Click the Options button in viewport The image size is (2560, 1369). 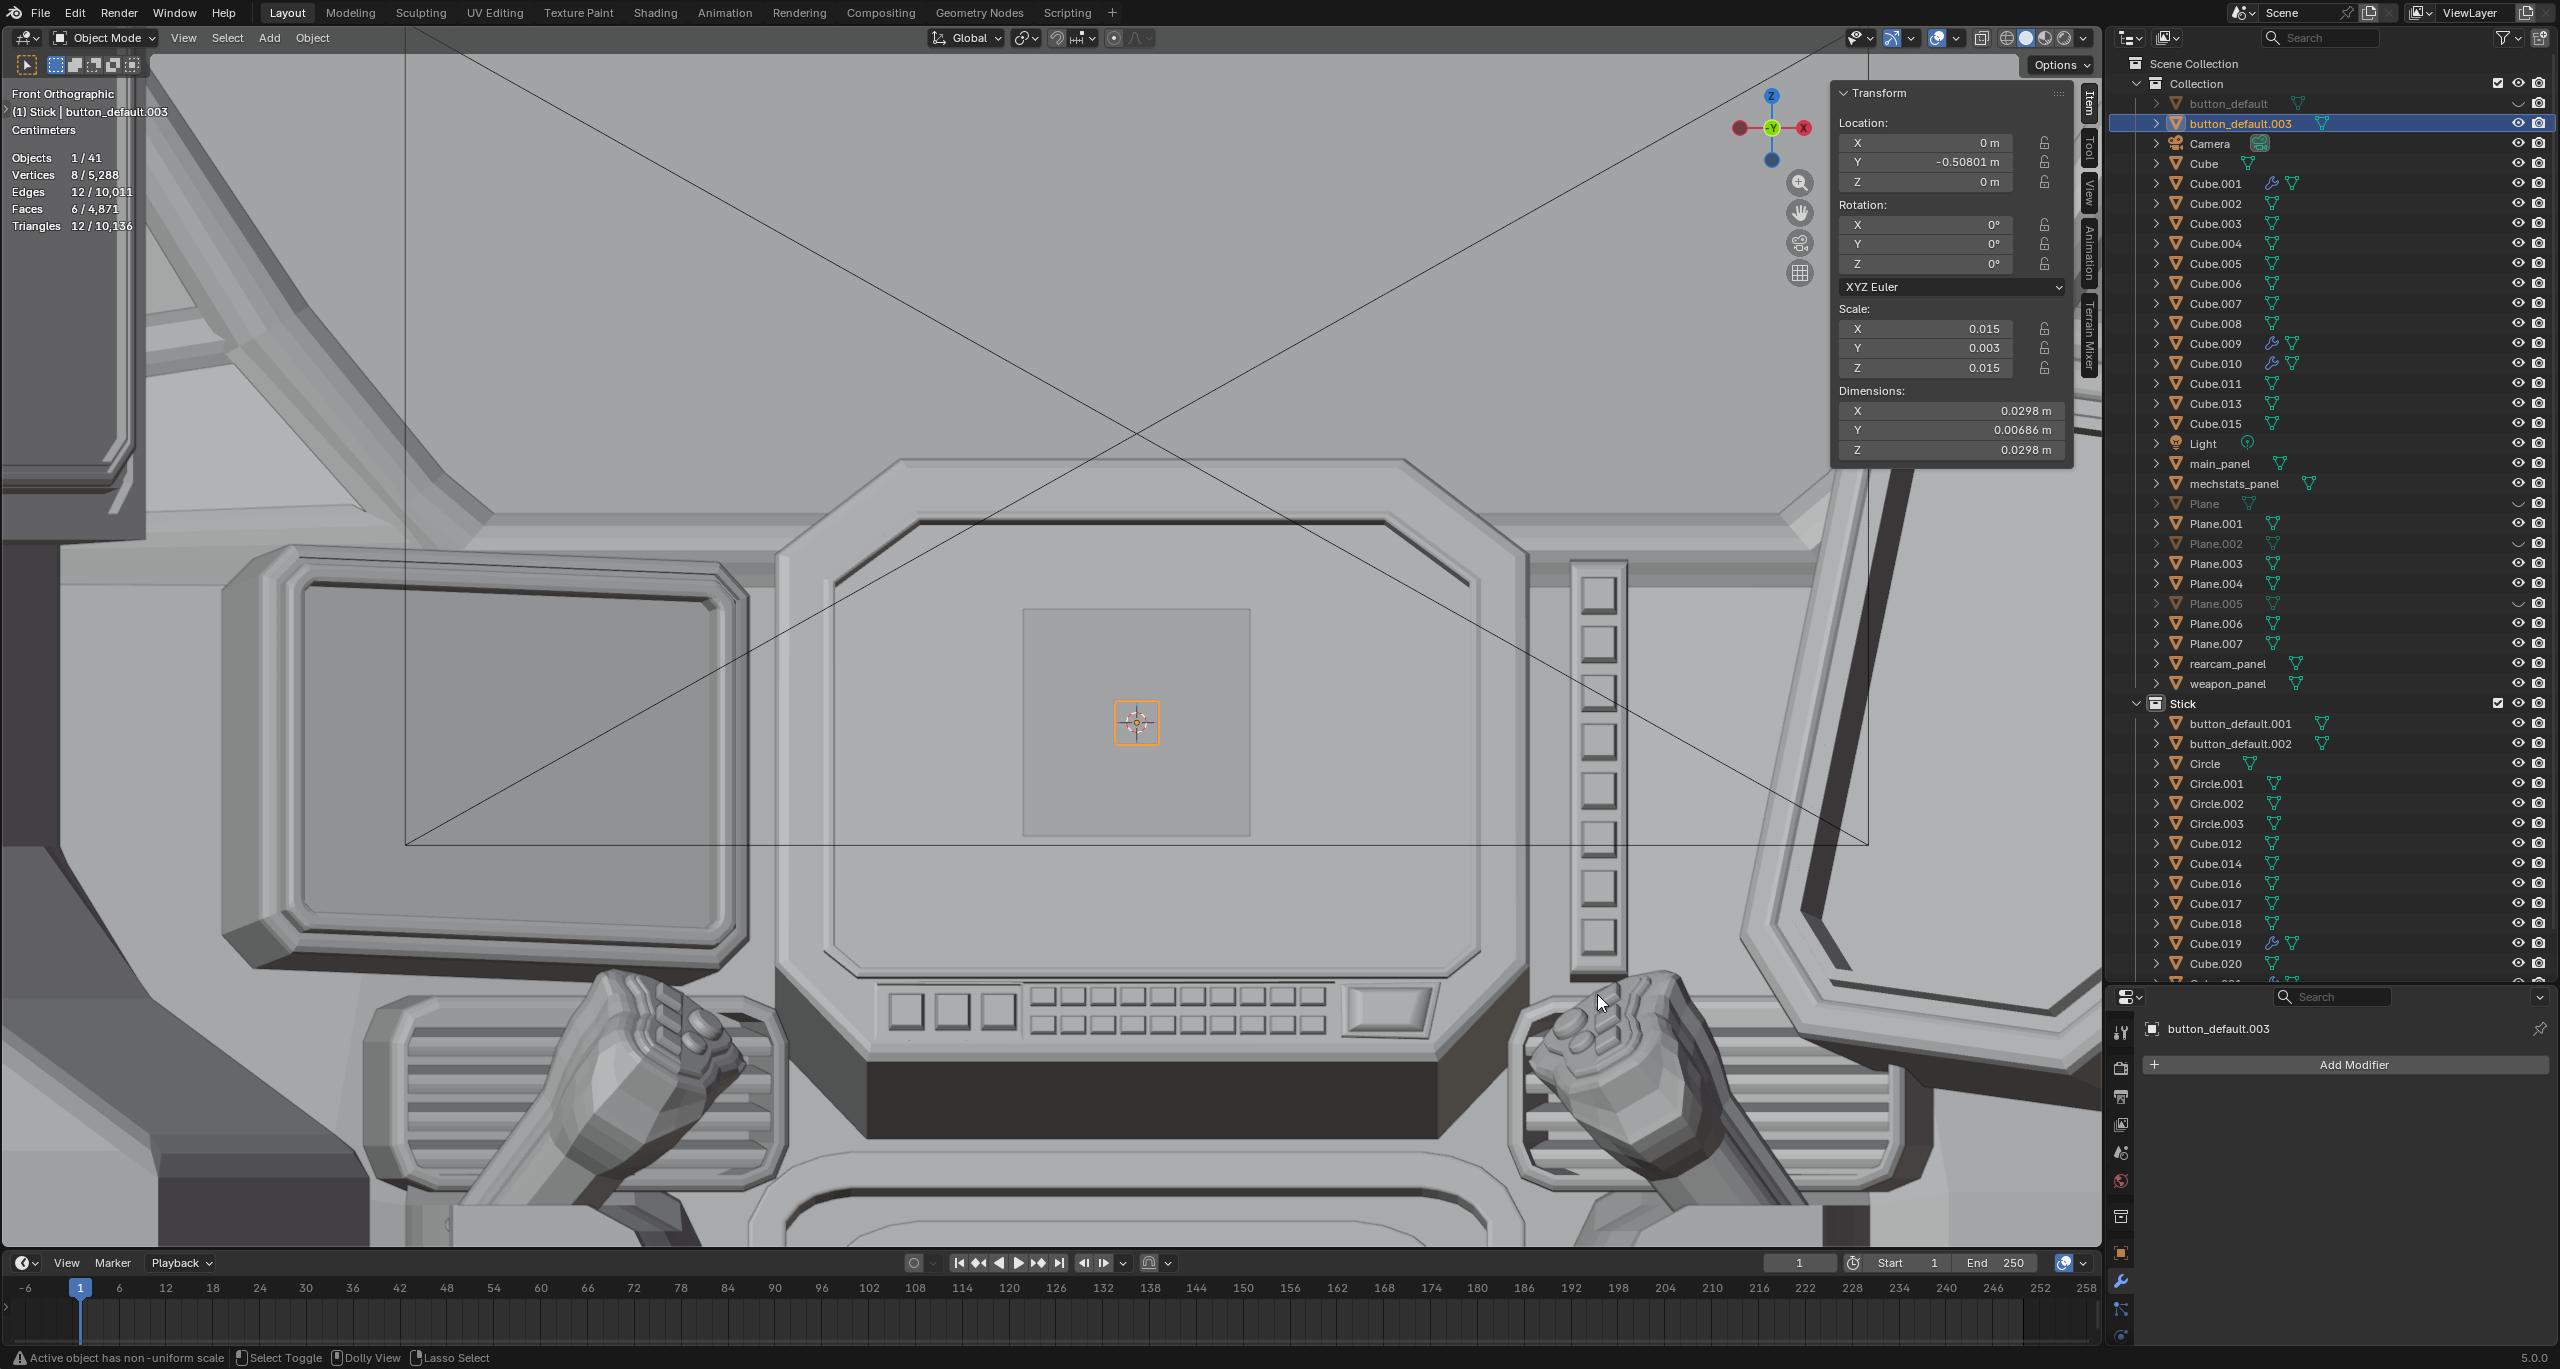point(2062,65)
